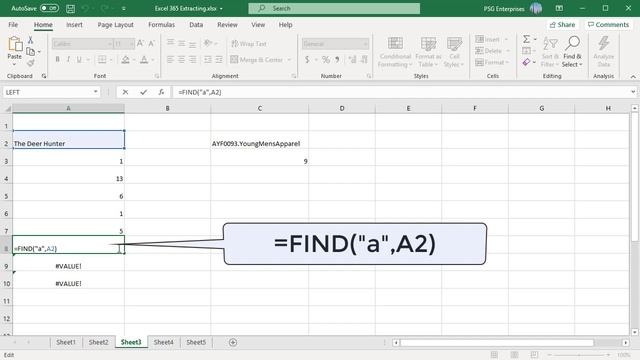Image resolution: width=640 pixels, height=360 pixels.
Task: Select column B header
Action: tap(167, 109)
